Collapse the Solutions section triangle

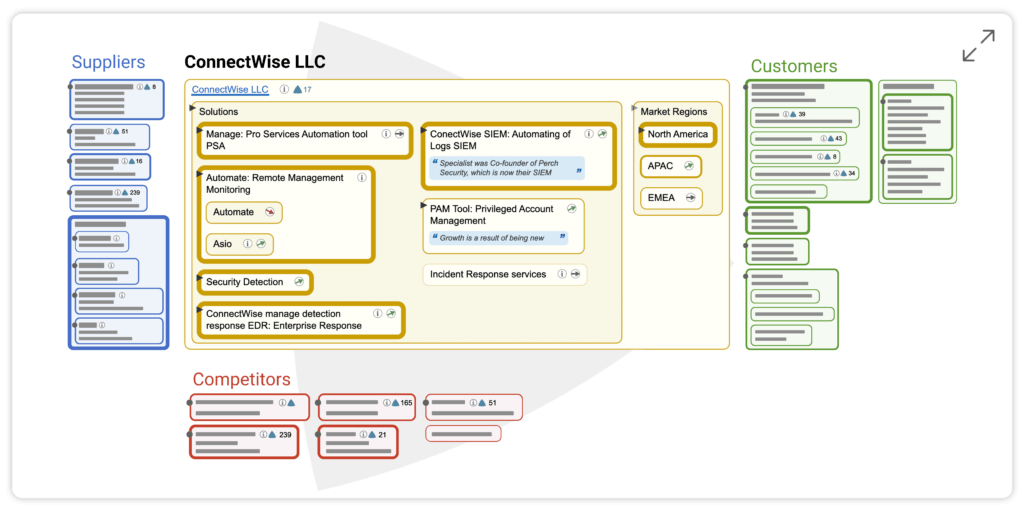[192, 107]
